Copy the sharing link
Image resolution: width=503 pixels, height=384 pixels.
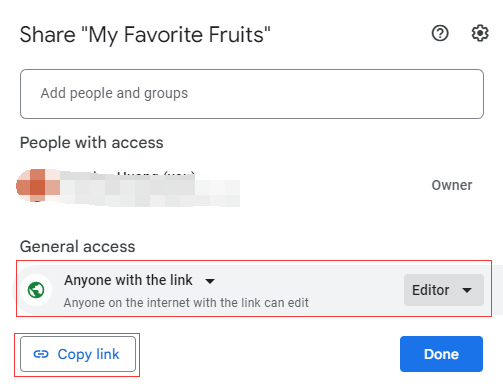click(x=78, y=354)
